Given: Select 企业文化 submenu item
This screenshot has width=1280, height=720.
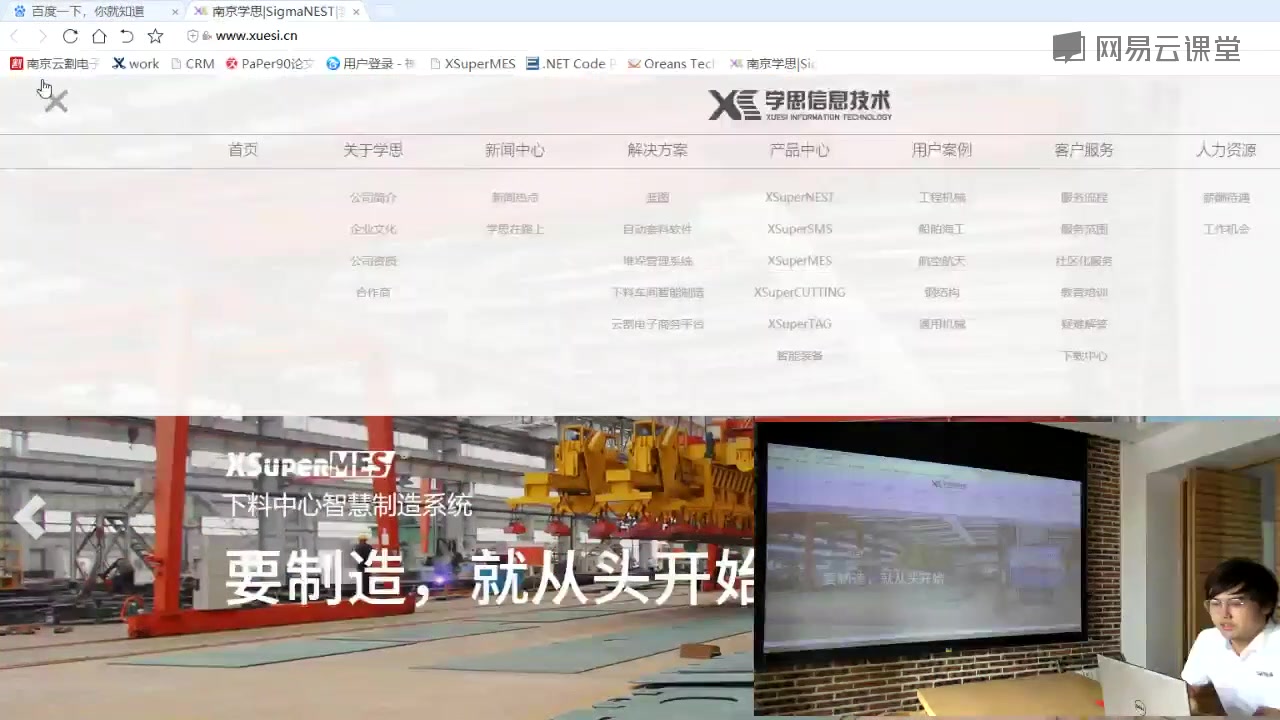Looking at the screenshot, I should pos(373,229).
